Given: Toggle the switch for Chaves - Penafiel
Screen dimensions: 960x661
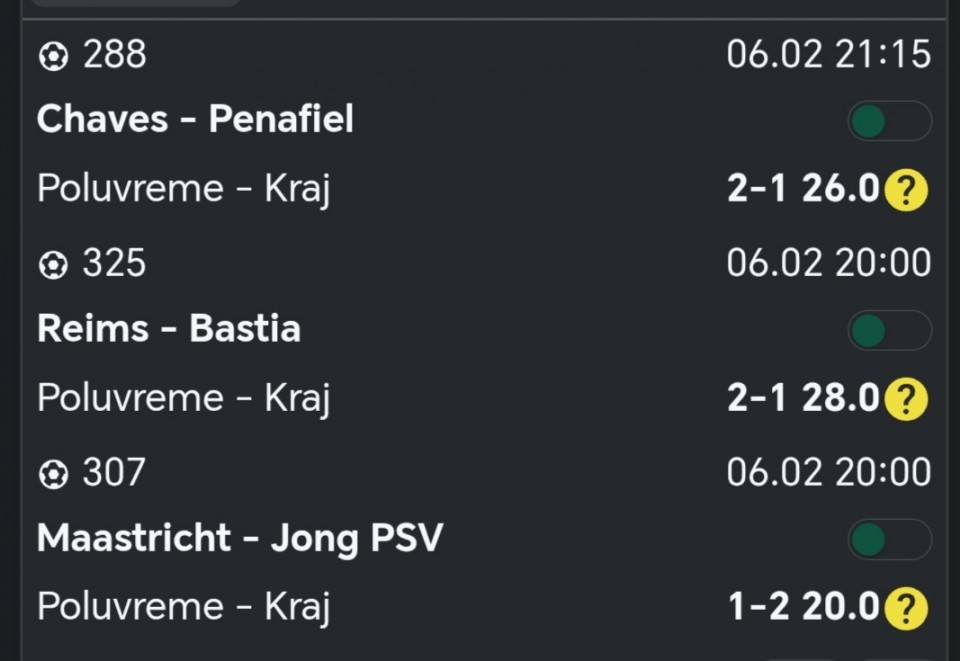Looking at the screenshot, I should coord(889,122).
